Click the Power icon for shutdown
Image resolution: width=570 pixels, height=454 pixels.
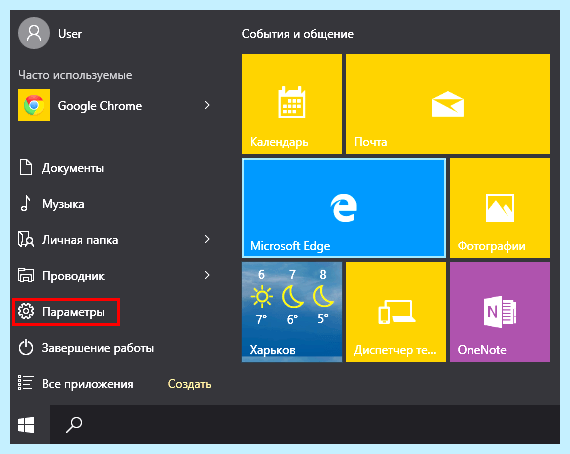click(26, 347)
